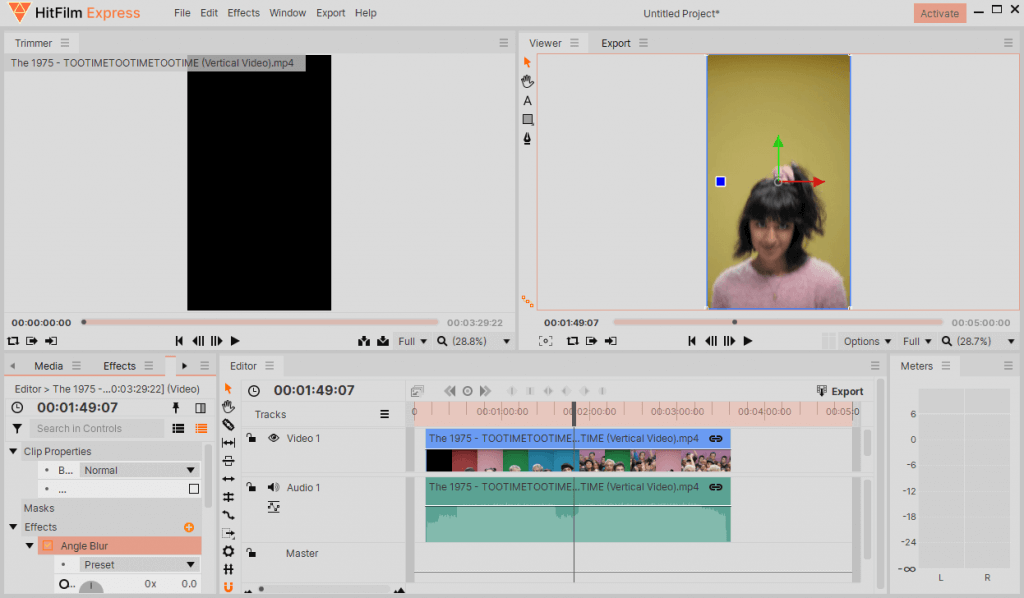Toggle lock on Audio 1 track
This screenshot has width=1024, height=598.
(x=251, y=486)
